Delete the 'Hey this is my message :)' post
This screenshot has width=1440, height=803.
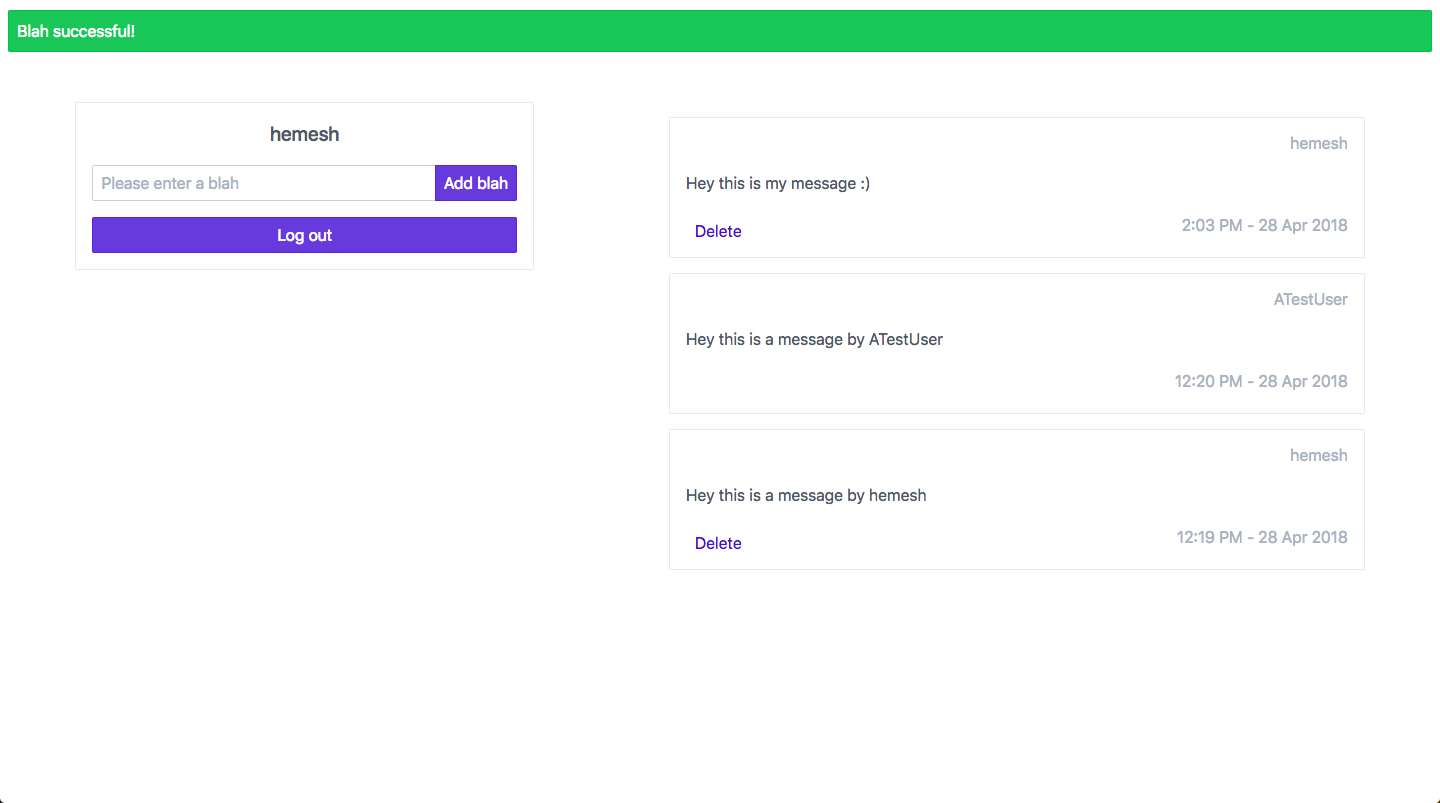718,231
